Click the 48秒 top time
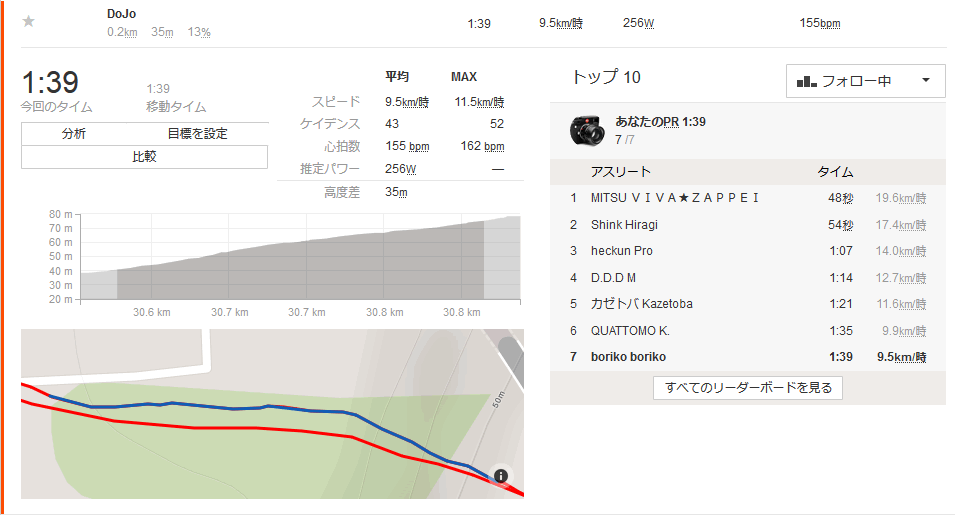The height and width of the screenshot is (515, 955). 840,198
